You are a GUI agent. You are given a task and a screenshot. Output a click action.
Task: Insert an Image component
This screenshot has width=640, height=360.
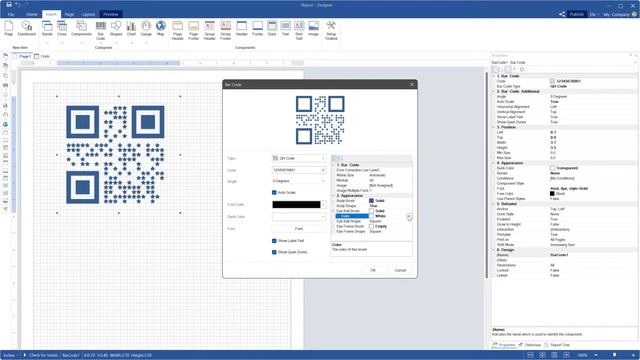313,29
